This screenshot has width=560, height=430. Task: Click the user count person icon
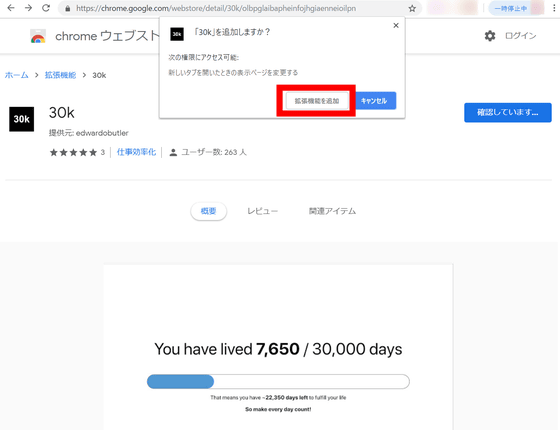pos(173,152)
